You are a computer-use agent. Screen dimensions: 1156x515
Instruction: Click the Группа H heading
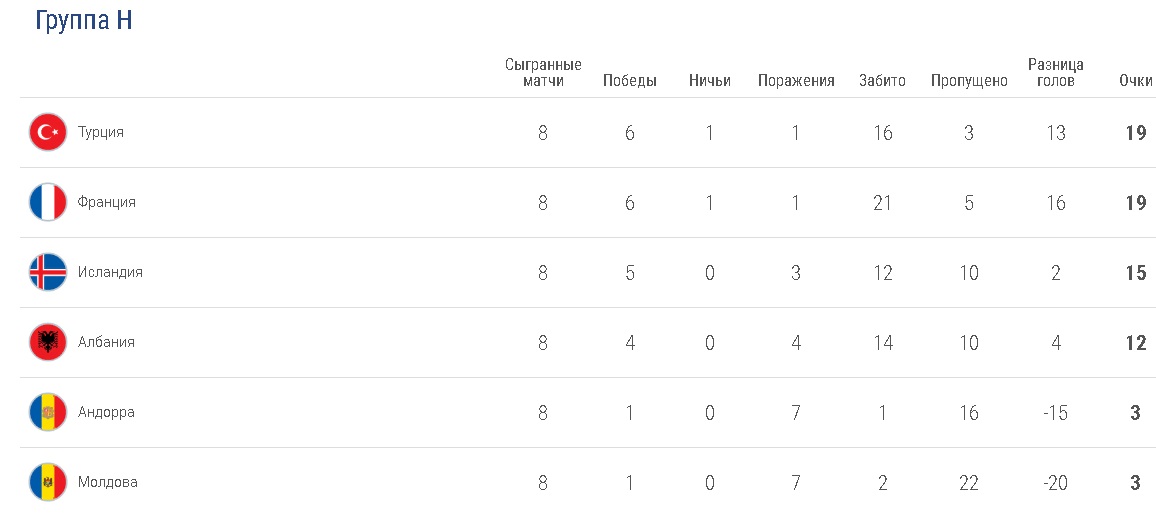click(x=84, y=21)
